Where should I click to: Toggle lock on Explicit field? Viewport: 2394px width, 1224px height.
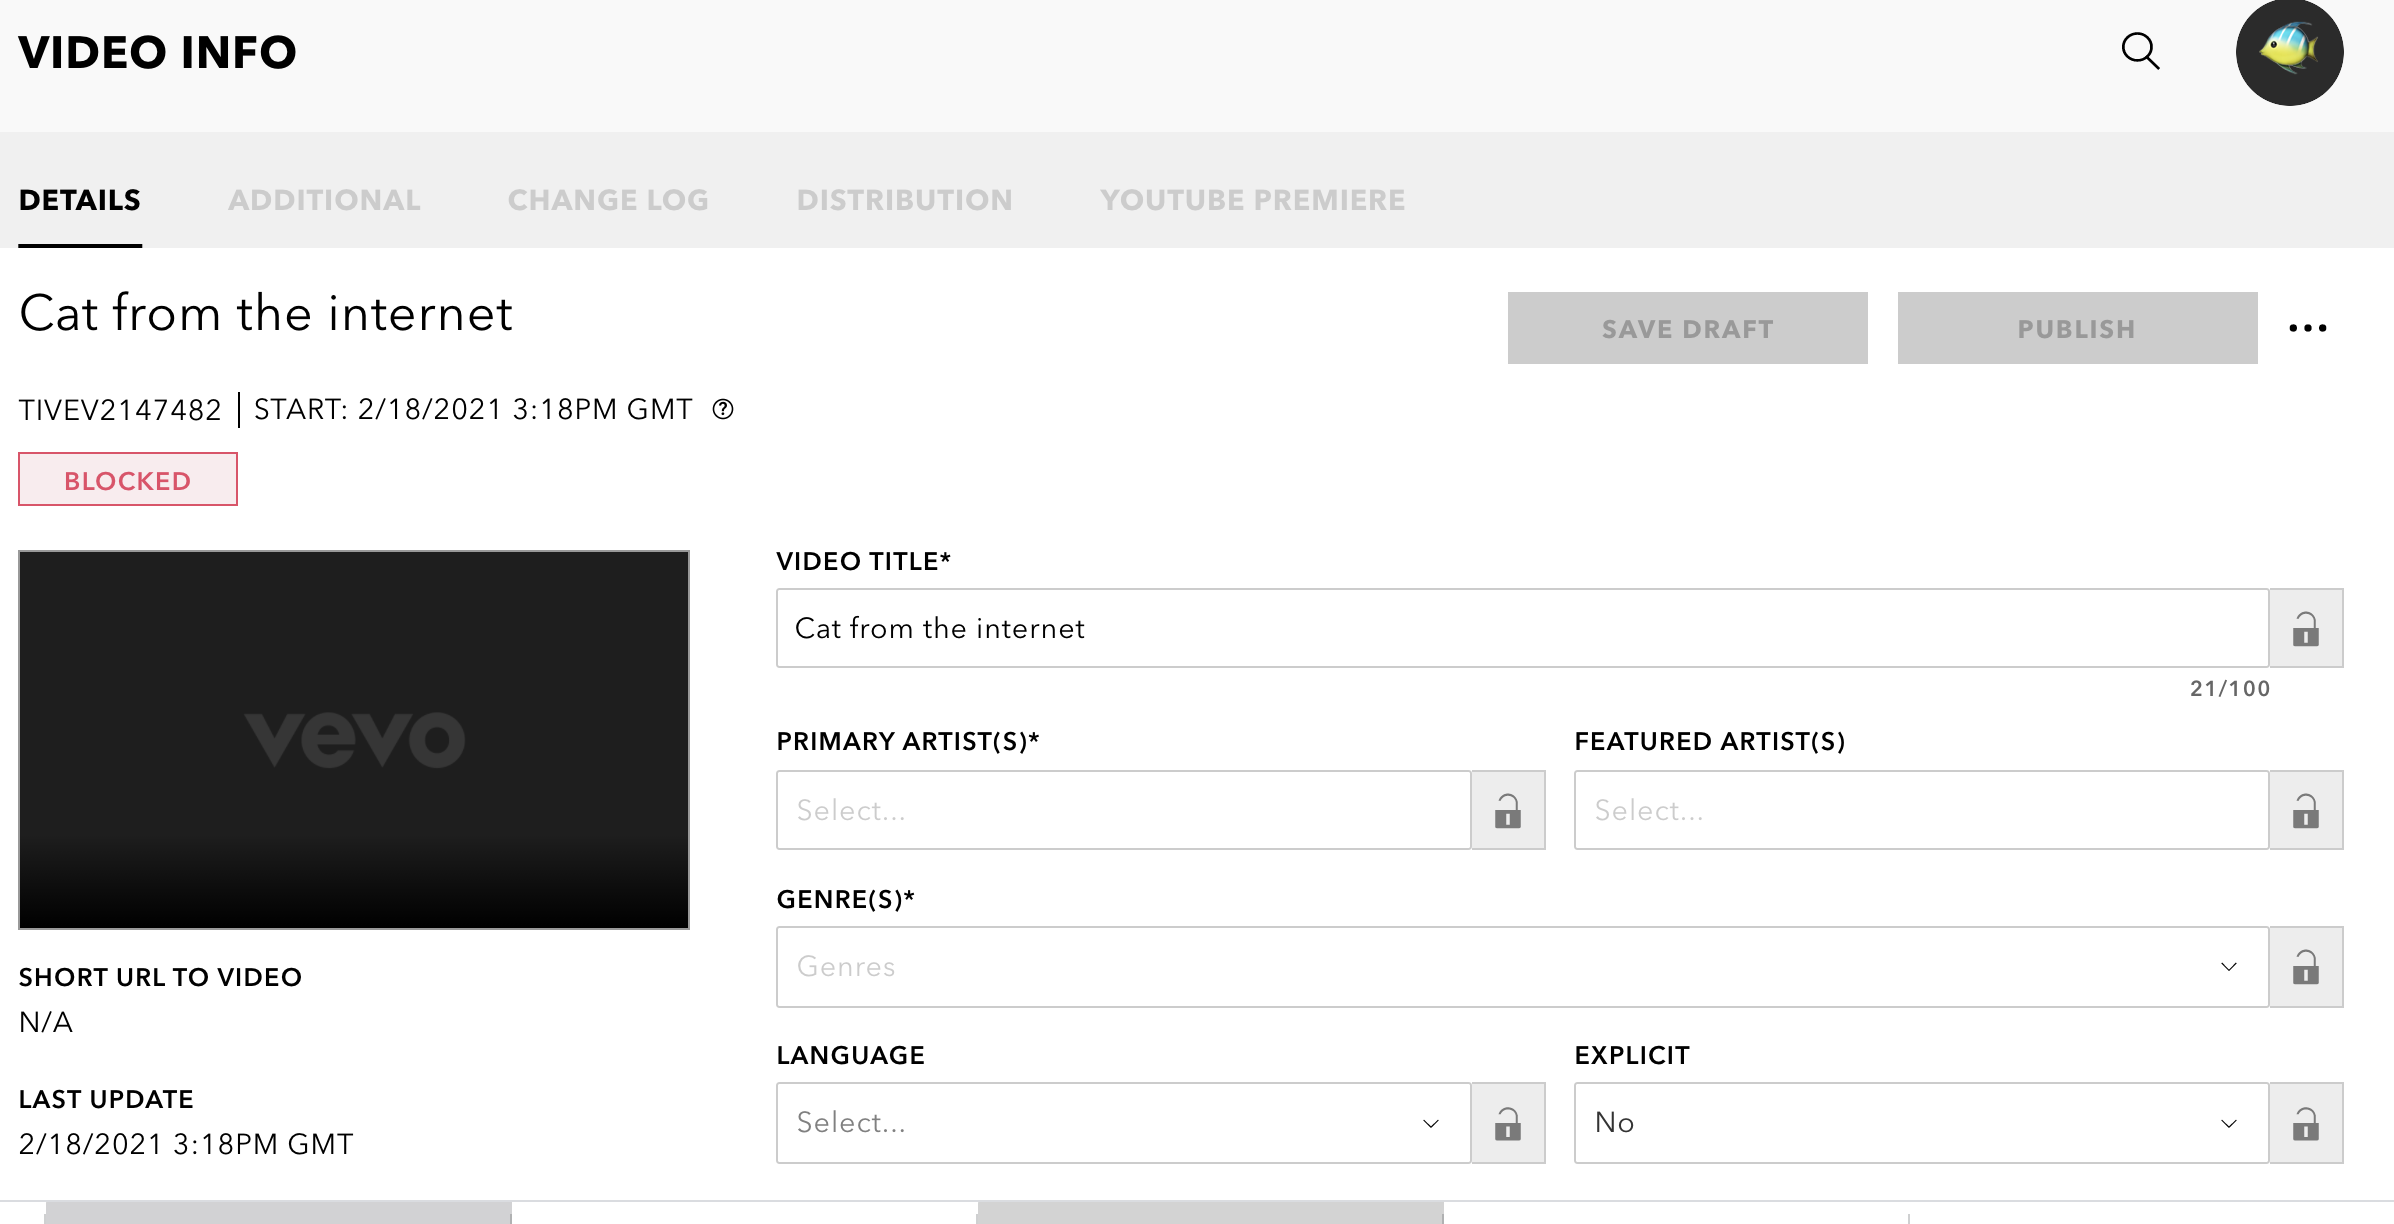(x=2306, y=1123)
